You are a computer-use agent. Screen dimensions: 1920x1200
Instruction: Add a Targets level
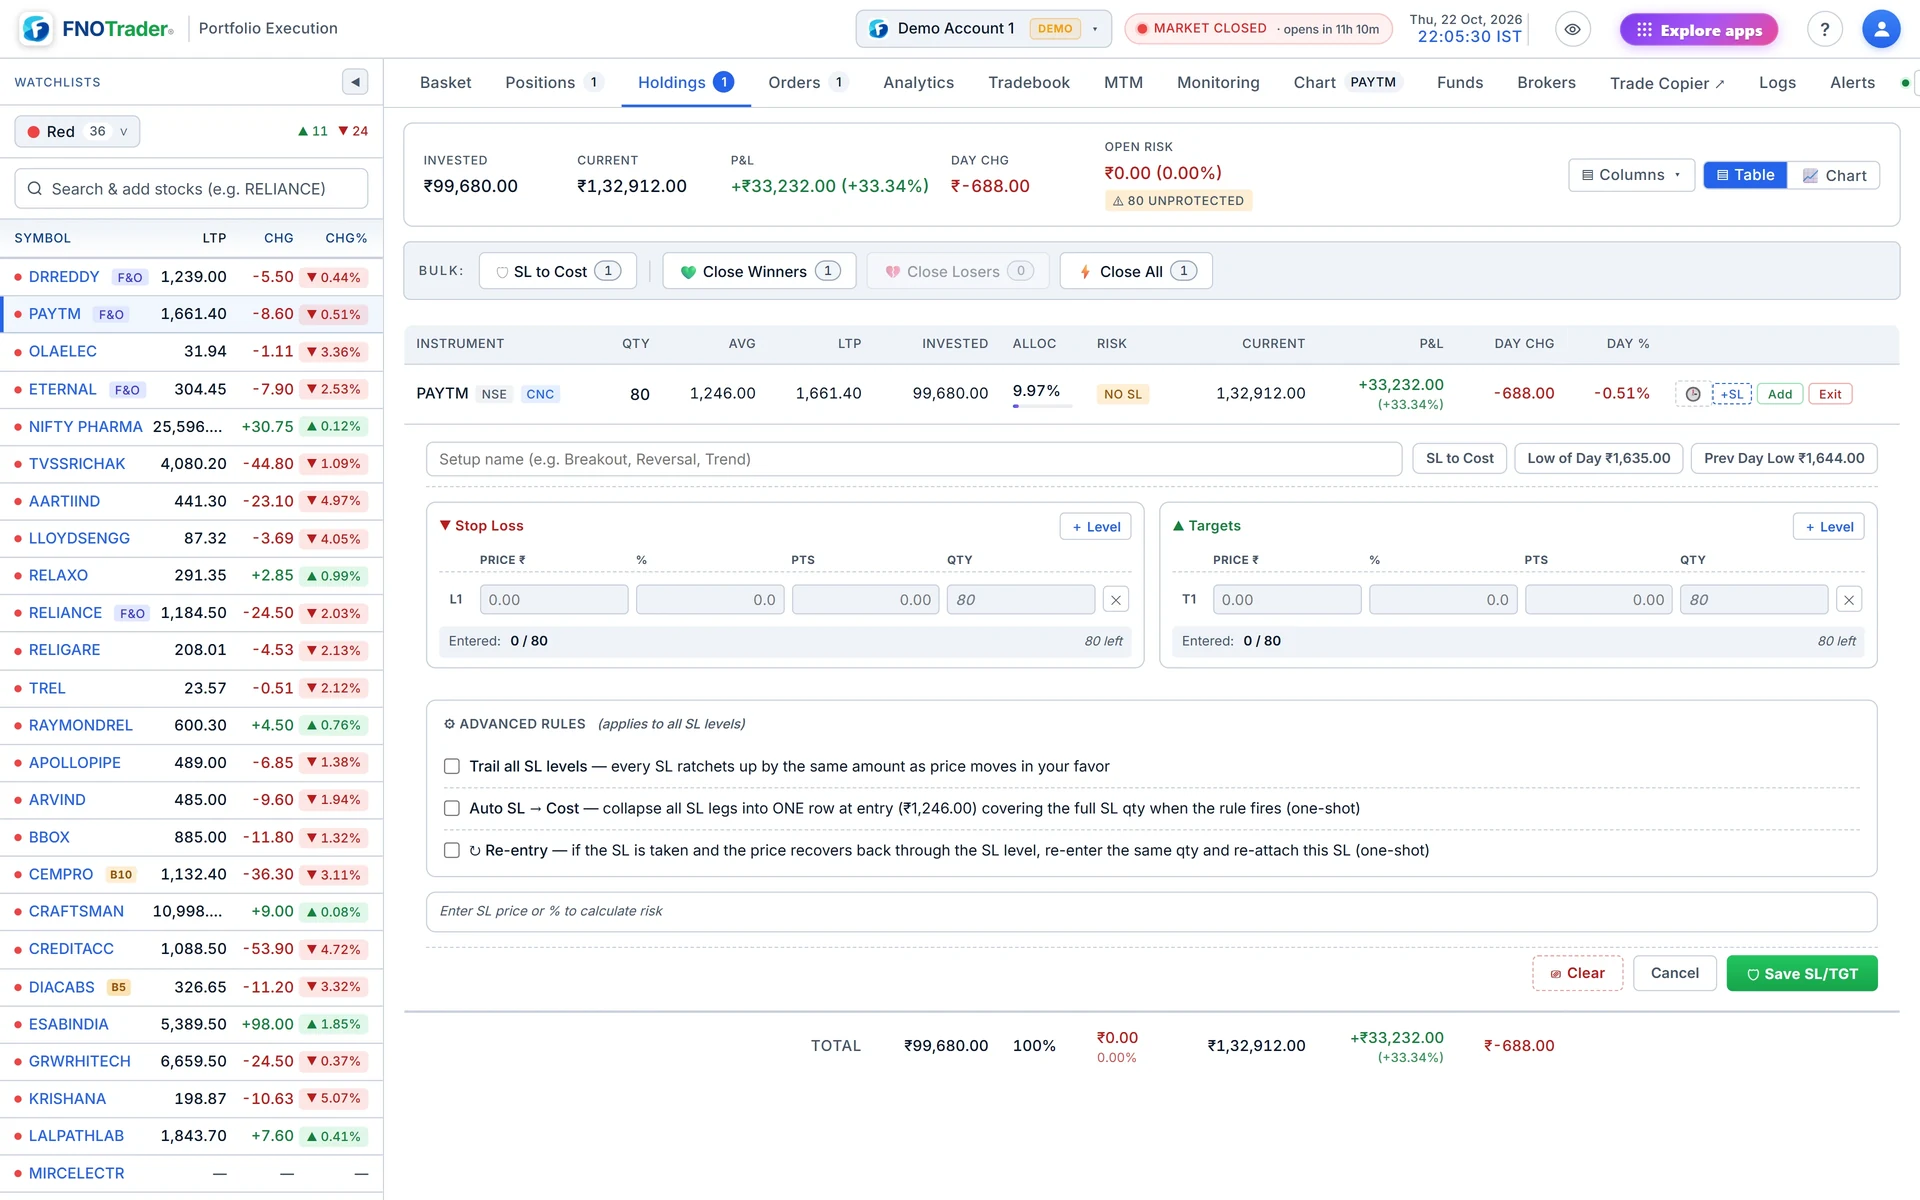click(1829, 527)
